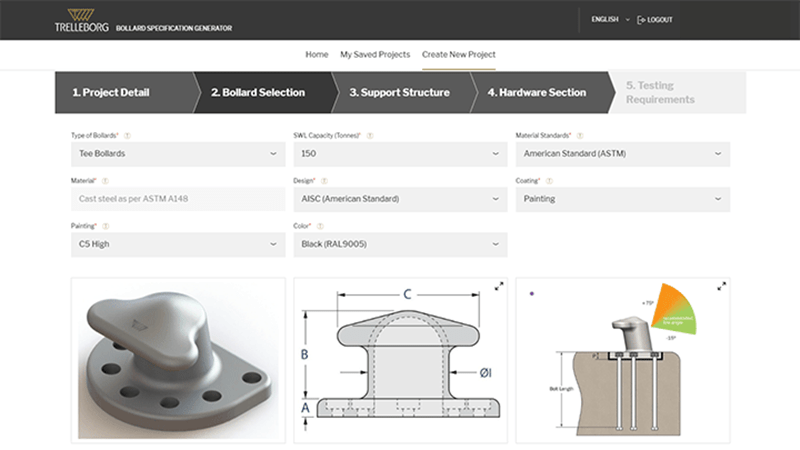Show help for Material Standards field
Image resolution: width=800 pixels, height=450 pixels.
pos(581,135)
